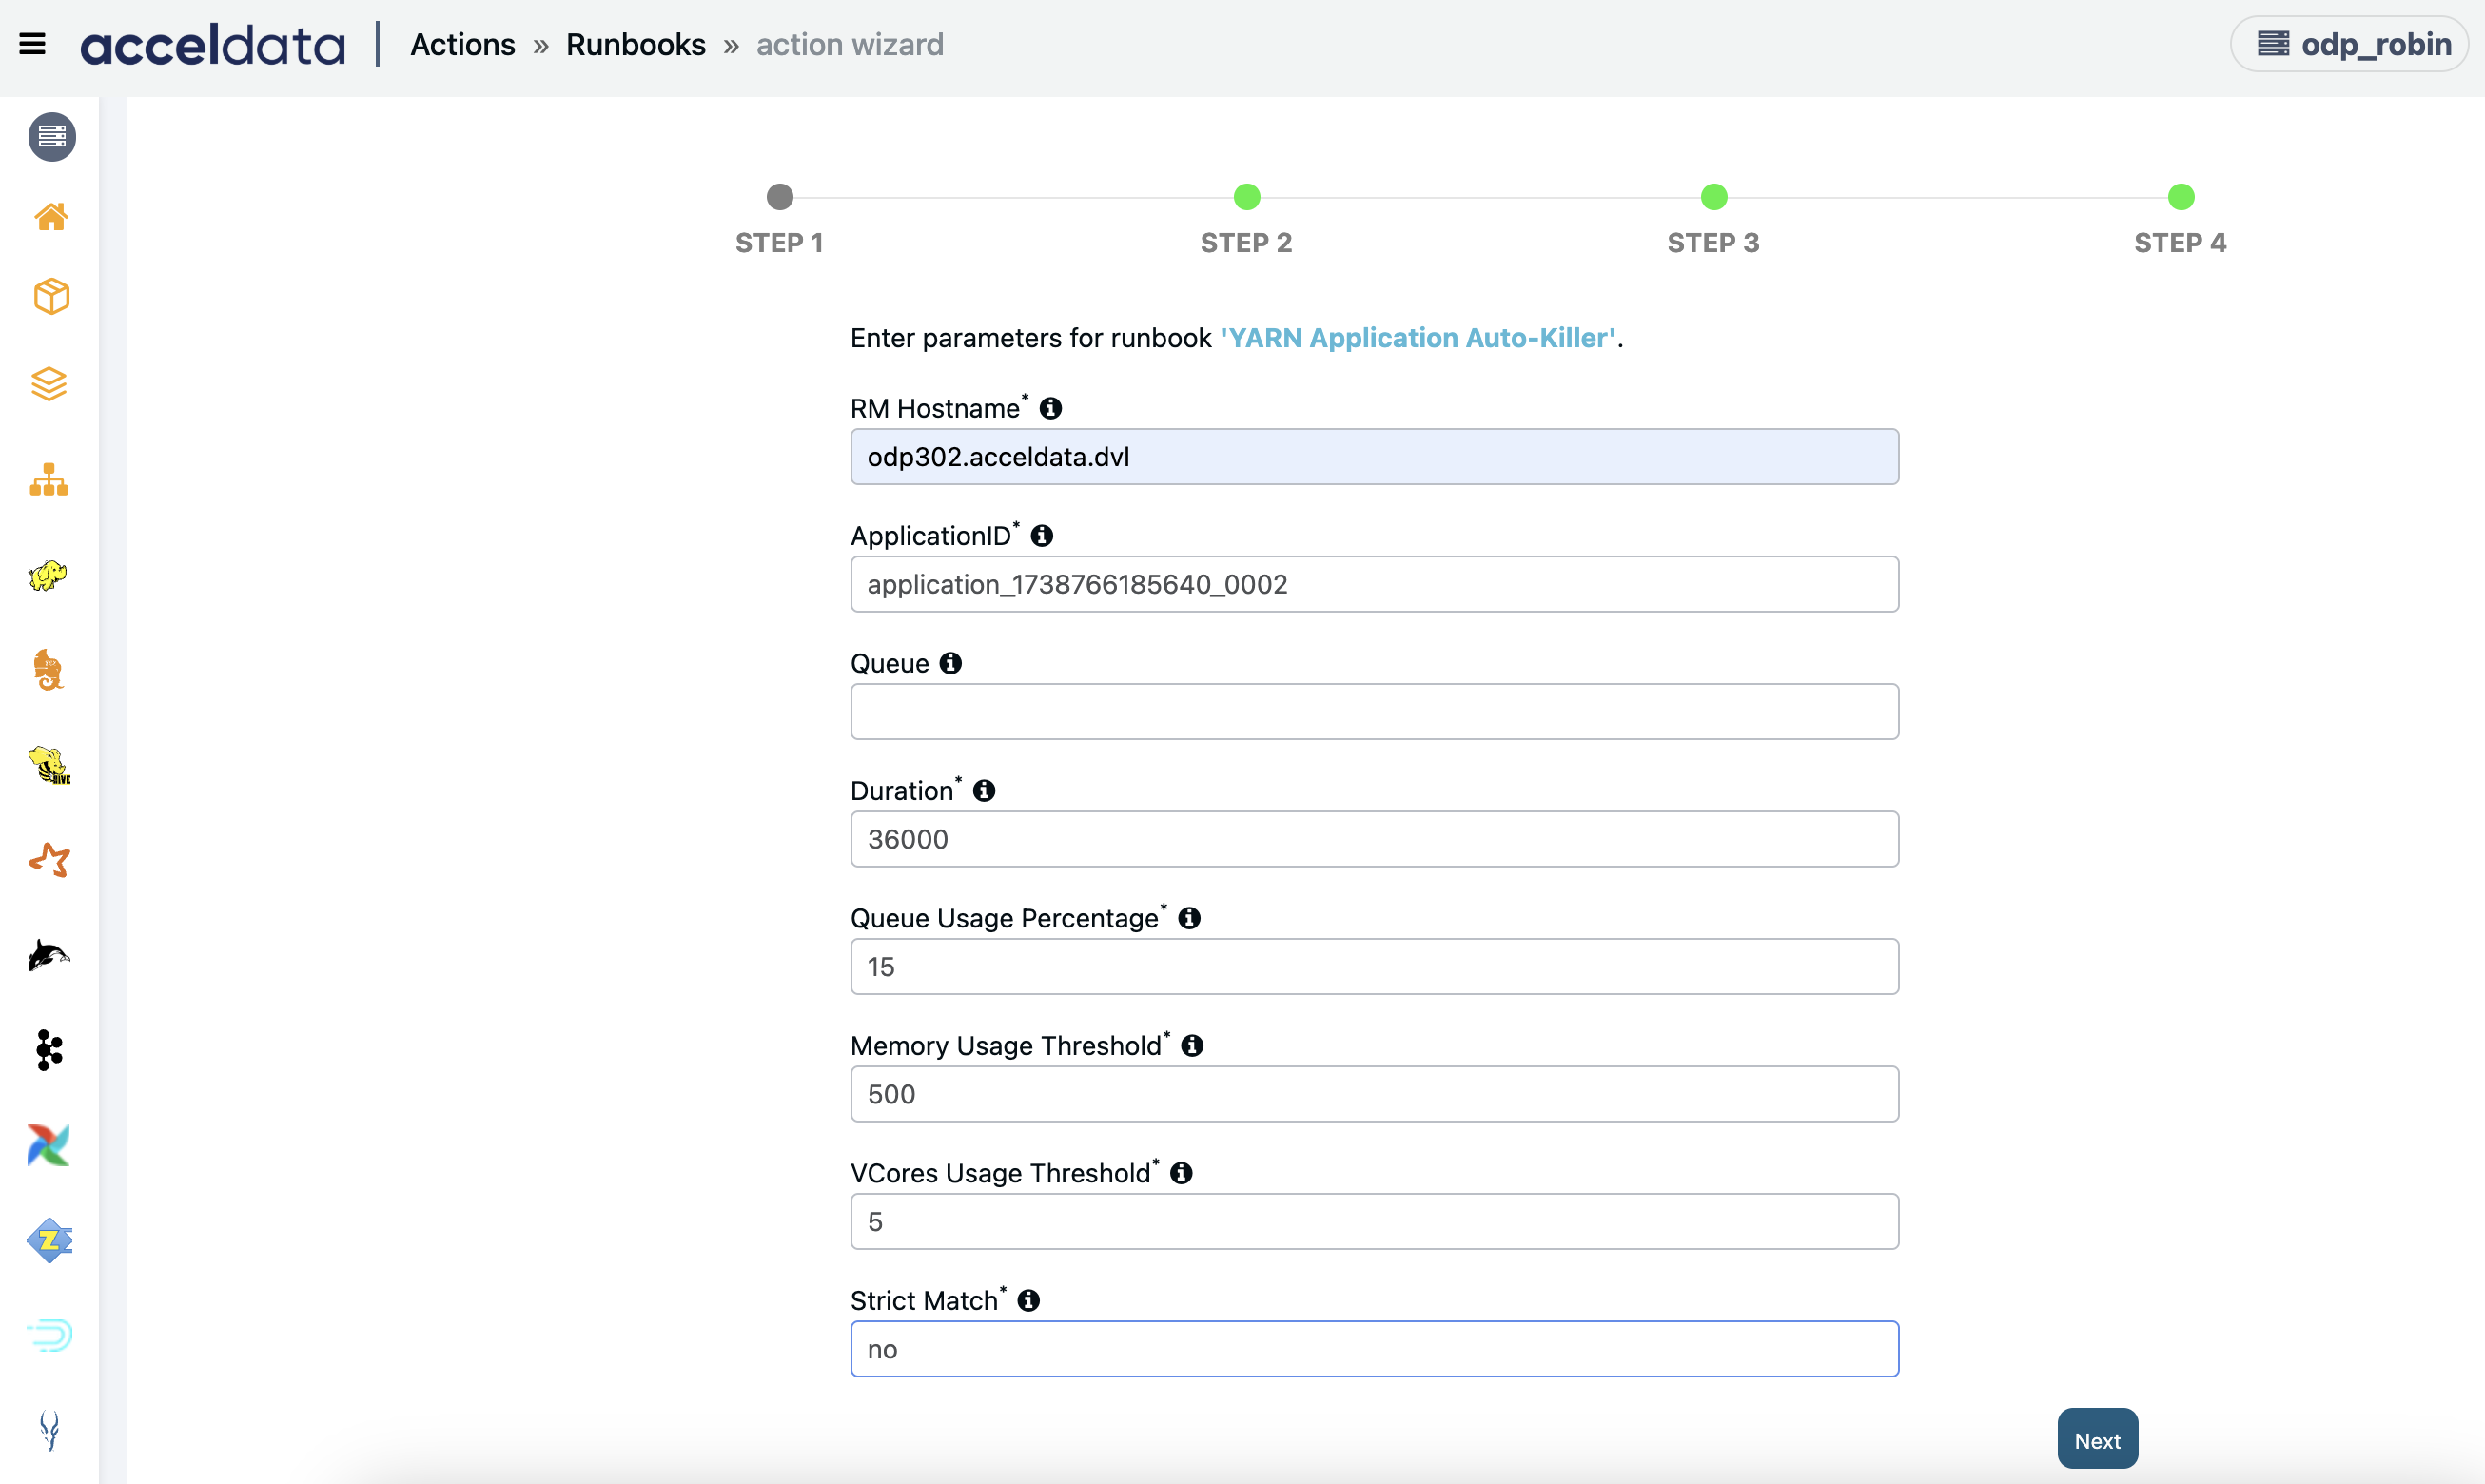Focus the Duration field showing 36000

pyautogui.click(x=1374, y=839)
